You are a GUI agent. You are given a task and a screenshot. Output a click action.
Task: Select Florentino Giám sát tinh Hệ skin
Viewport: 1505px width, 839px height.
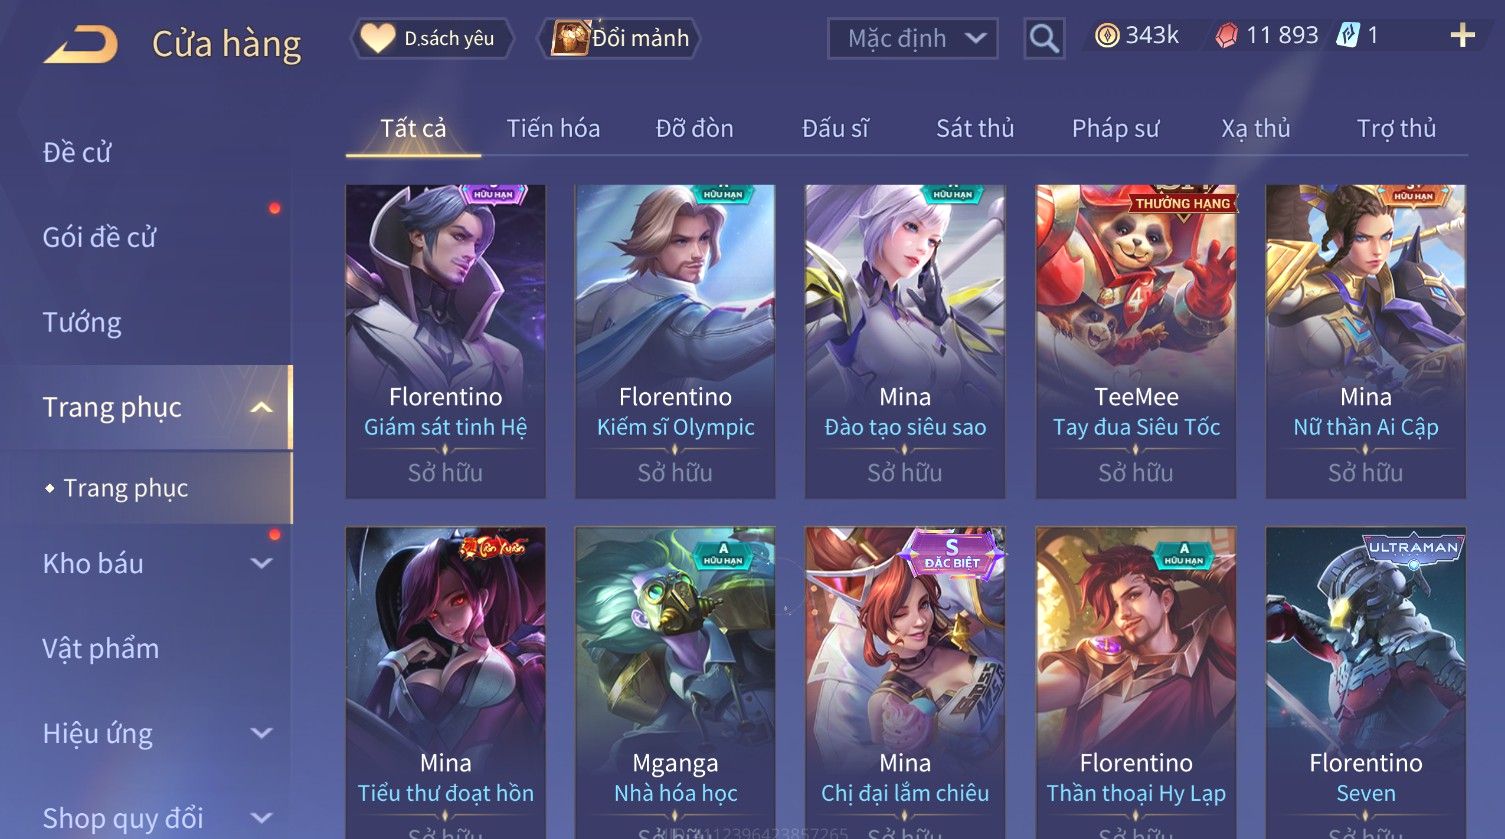pos(445,341)
